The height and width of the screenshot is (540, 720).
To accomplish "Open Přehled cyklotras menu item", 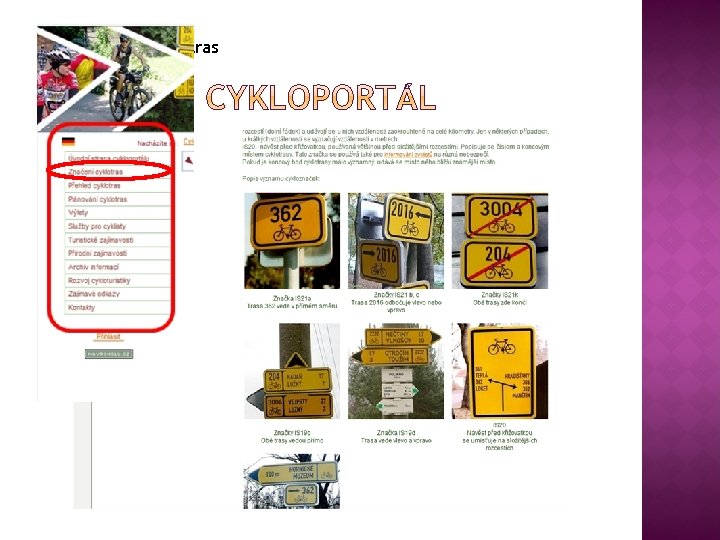I will pyautogui.click(x=117, y=186).
